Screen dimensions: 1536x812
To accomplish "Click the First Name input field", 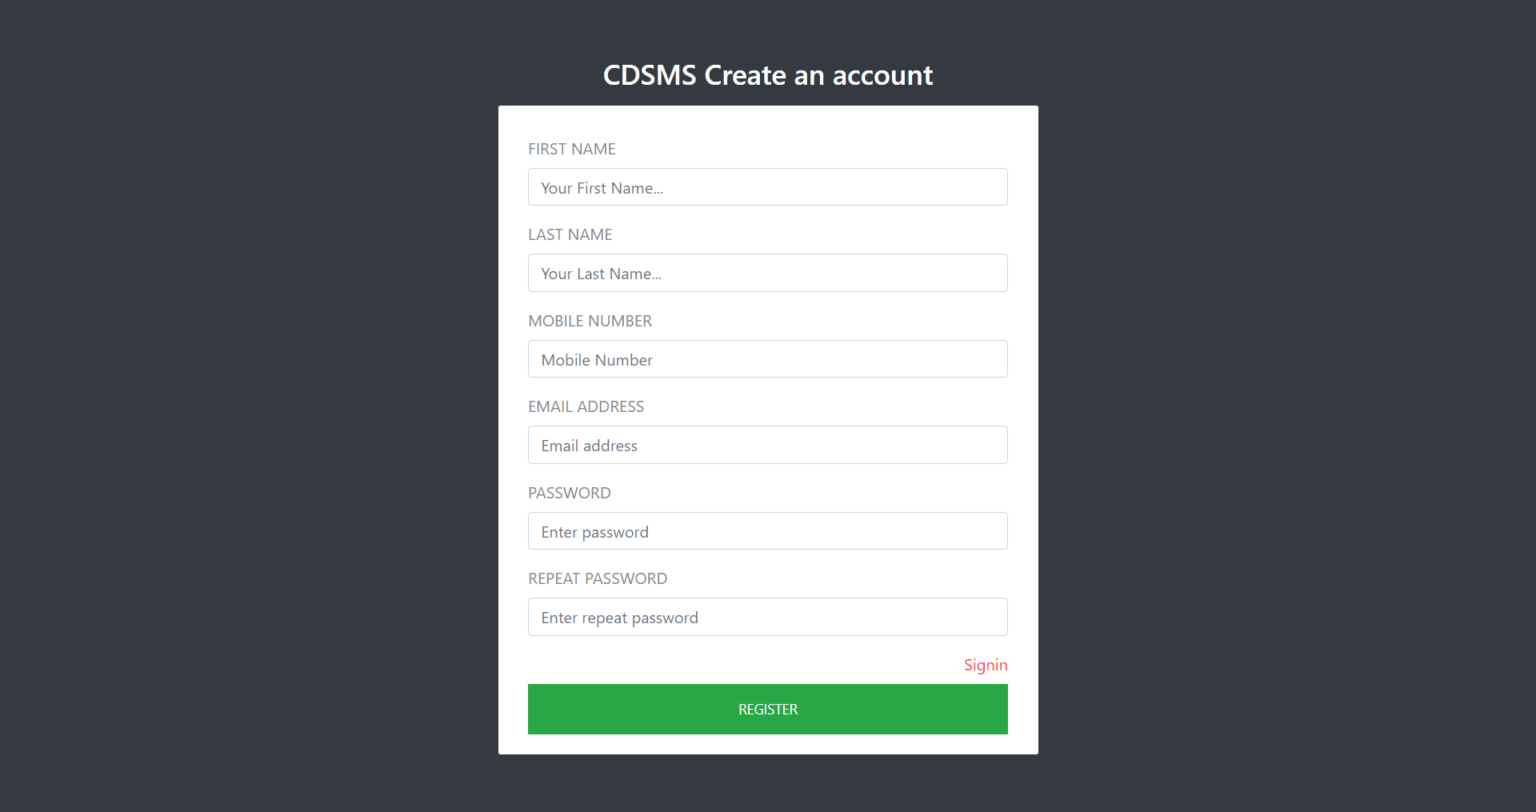I will pos(767,187).
